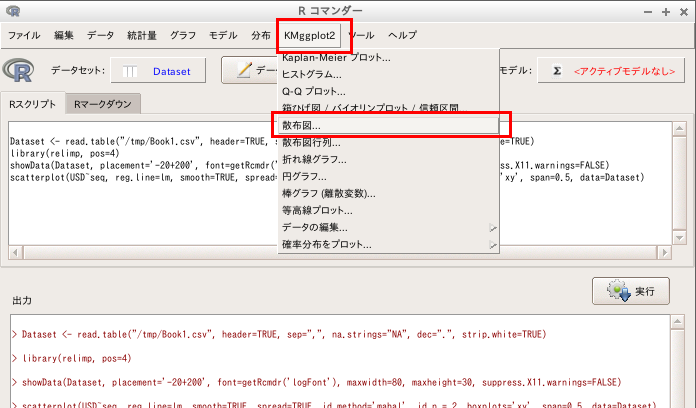Screen dimensions: 696x408
Task: Click the R icon in title bar
Action: (13, 11)
